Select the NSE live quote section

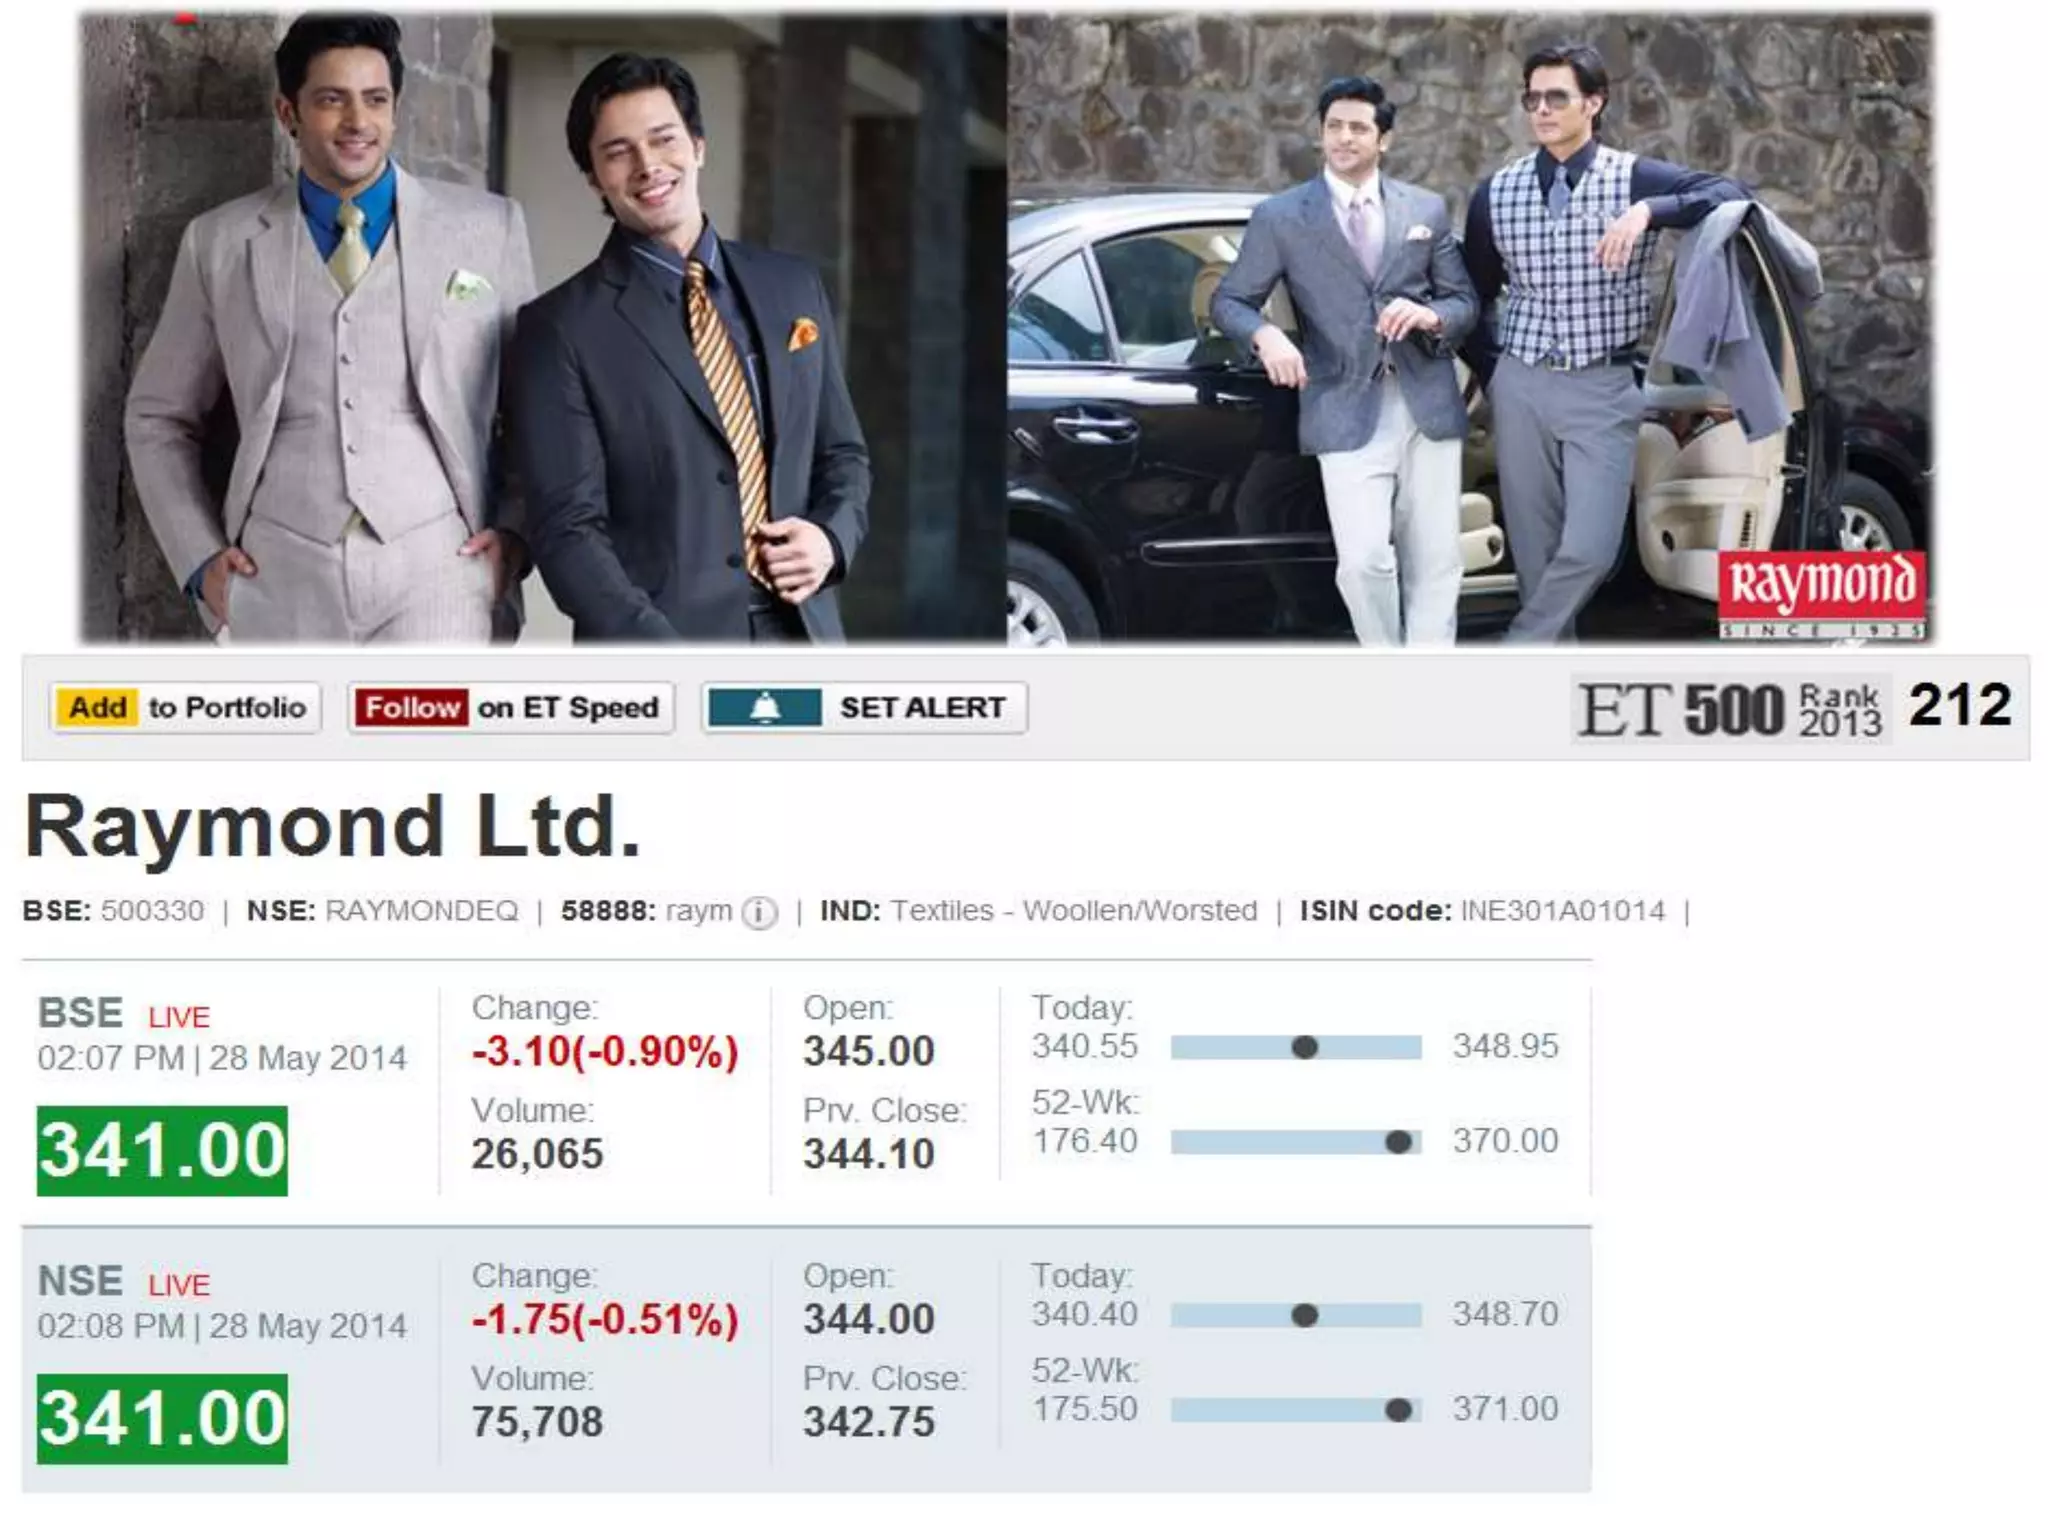click(x=806, y=1360)
